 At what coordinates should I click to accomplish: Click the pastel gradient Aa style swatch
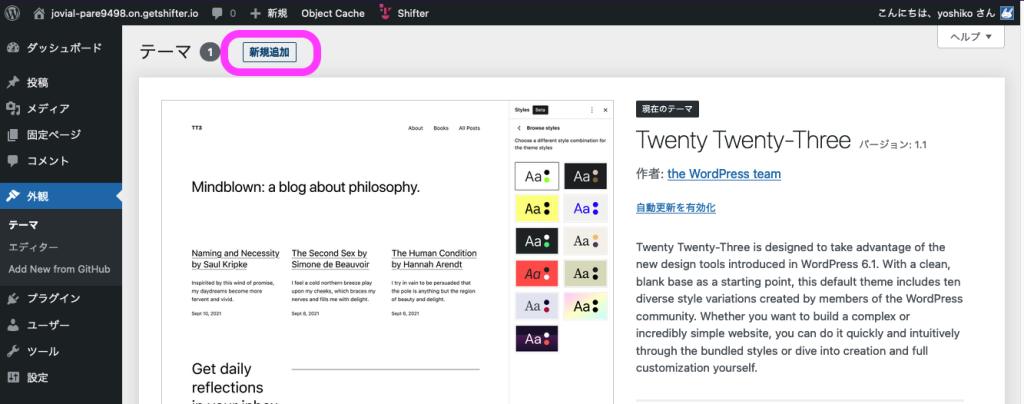(586, 307)
